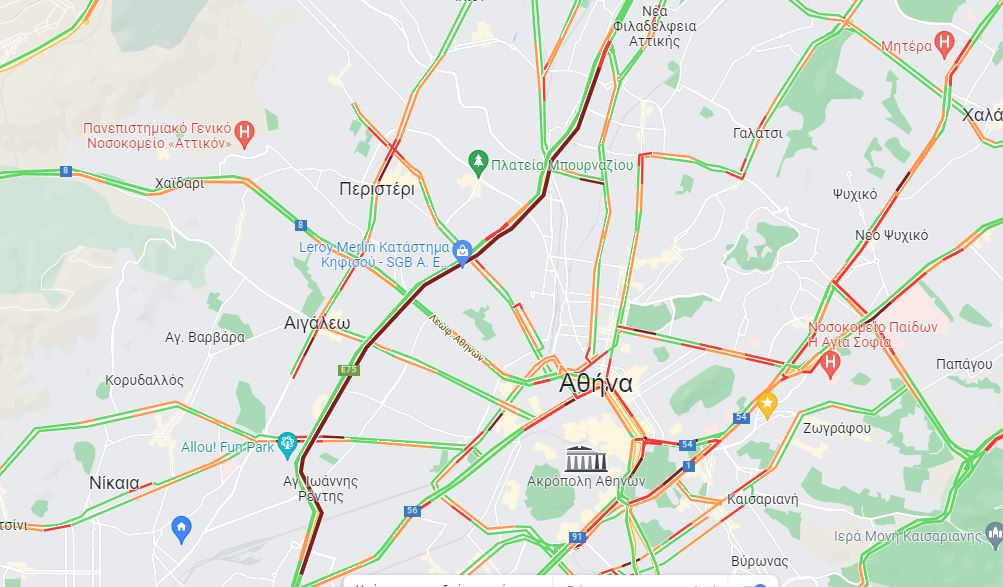
Task: Toggle the blue switch on bottom card
Action: pyautogui.click(x=755, y=585)
